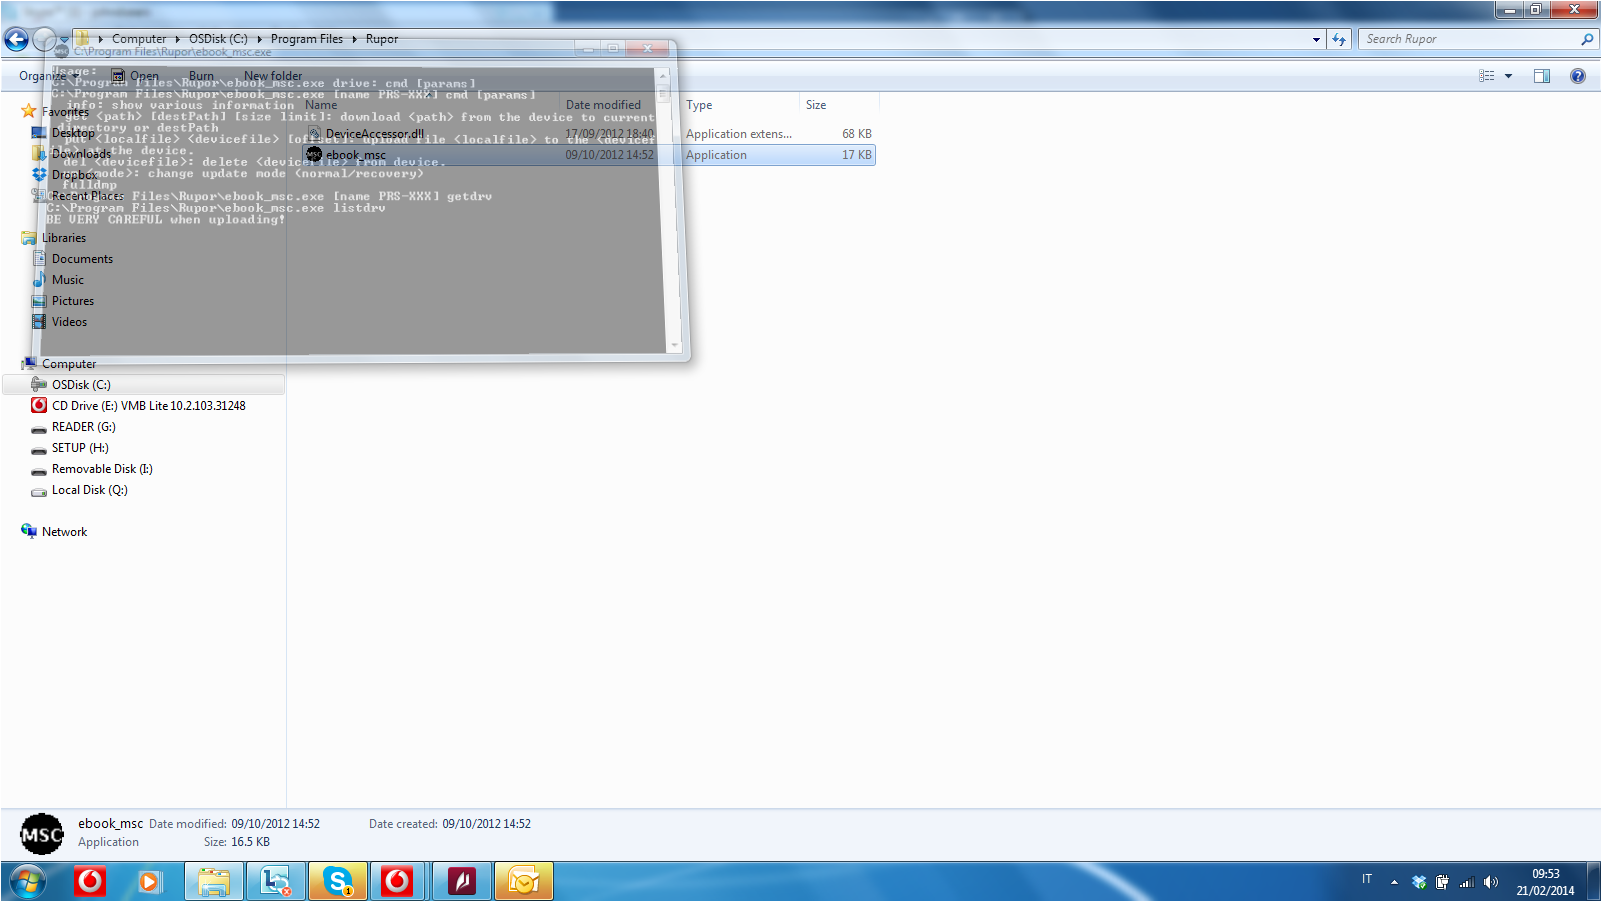This screenshot has width=1602, height=902.
Task: Open the Windows Start menu
Action: click(28, 882)
